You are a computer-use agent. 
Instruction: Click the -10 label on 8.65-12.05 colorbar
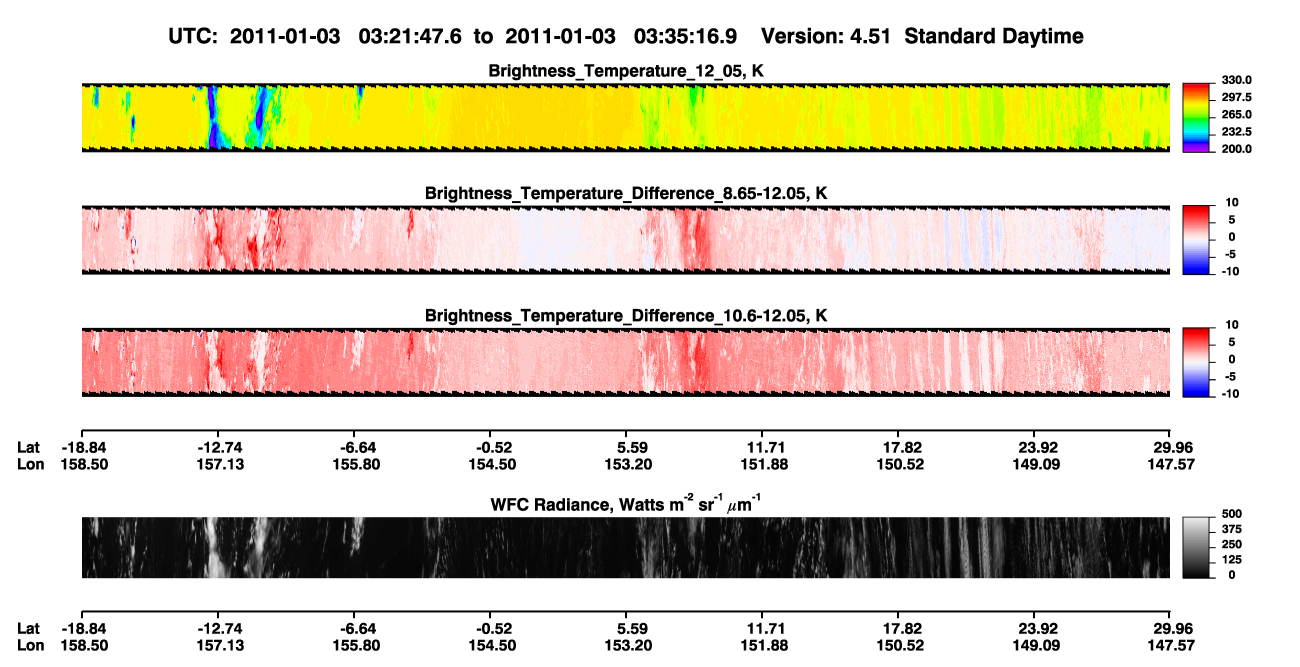coord(1231,271)
